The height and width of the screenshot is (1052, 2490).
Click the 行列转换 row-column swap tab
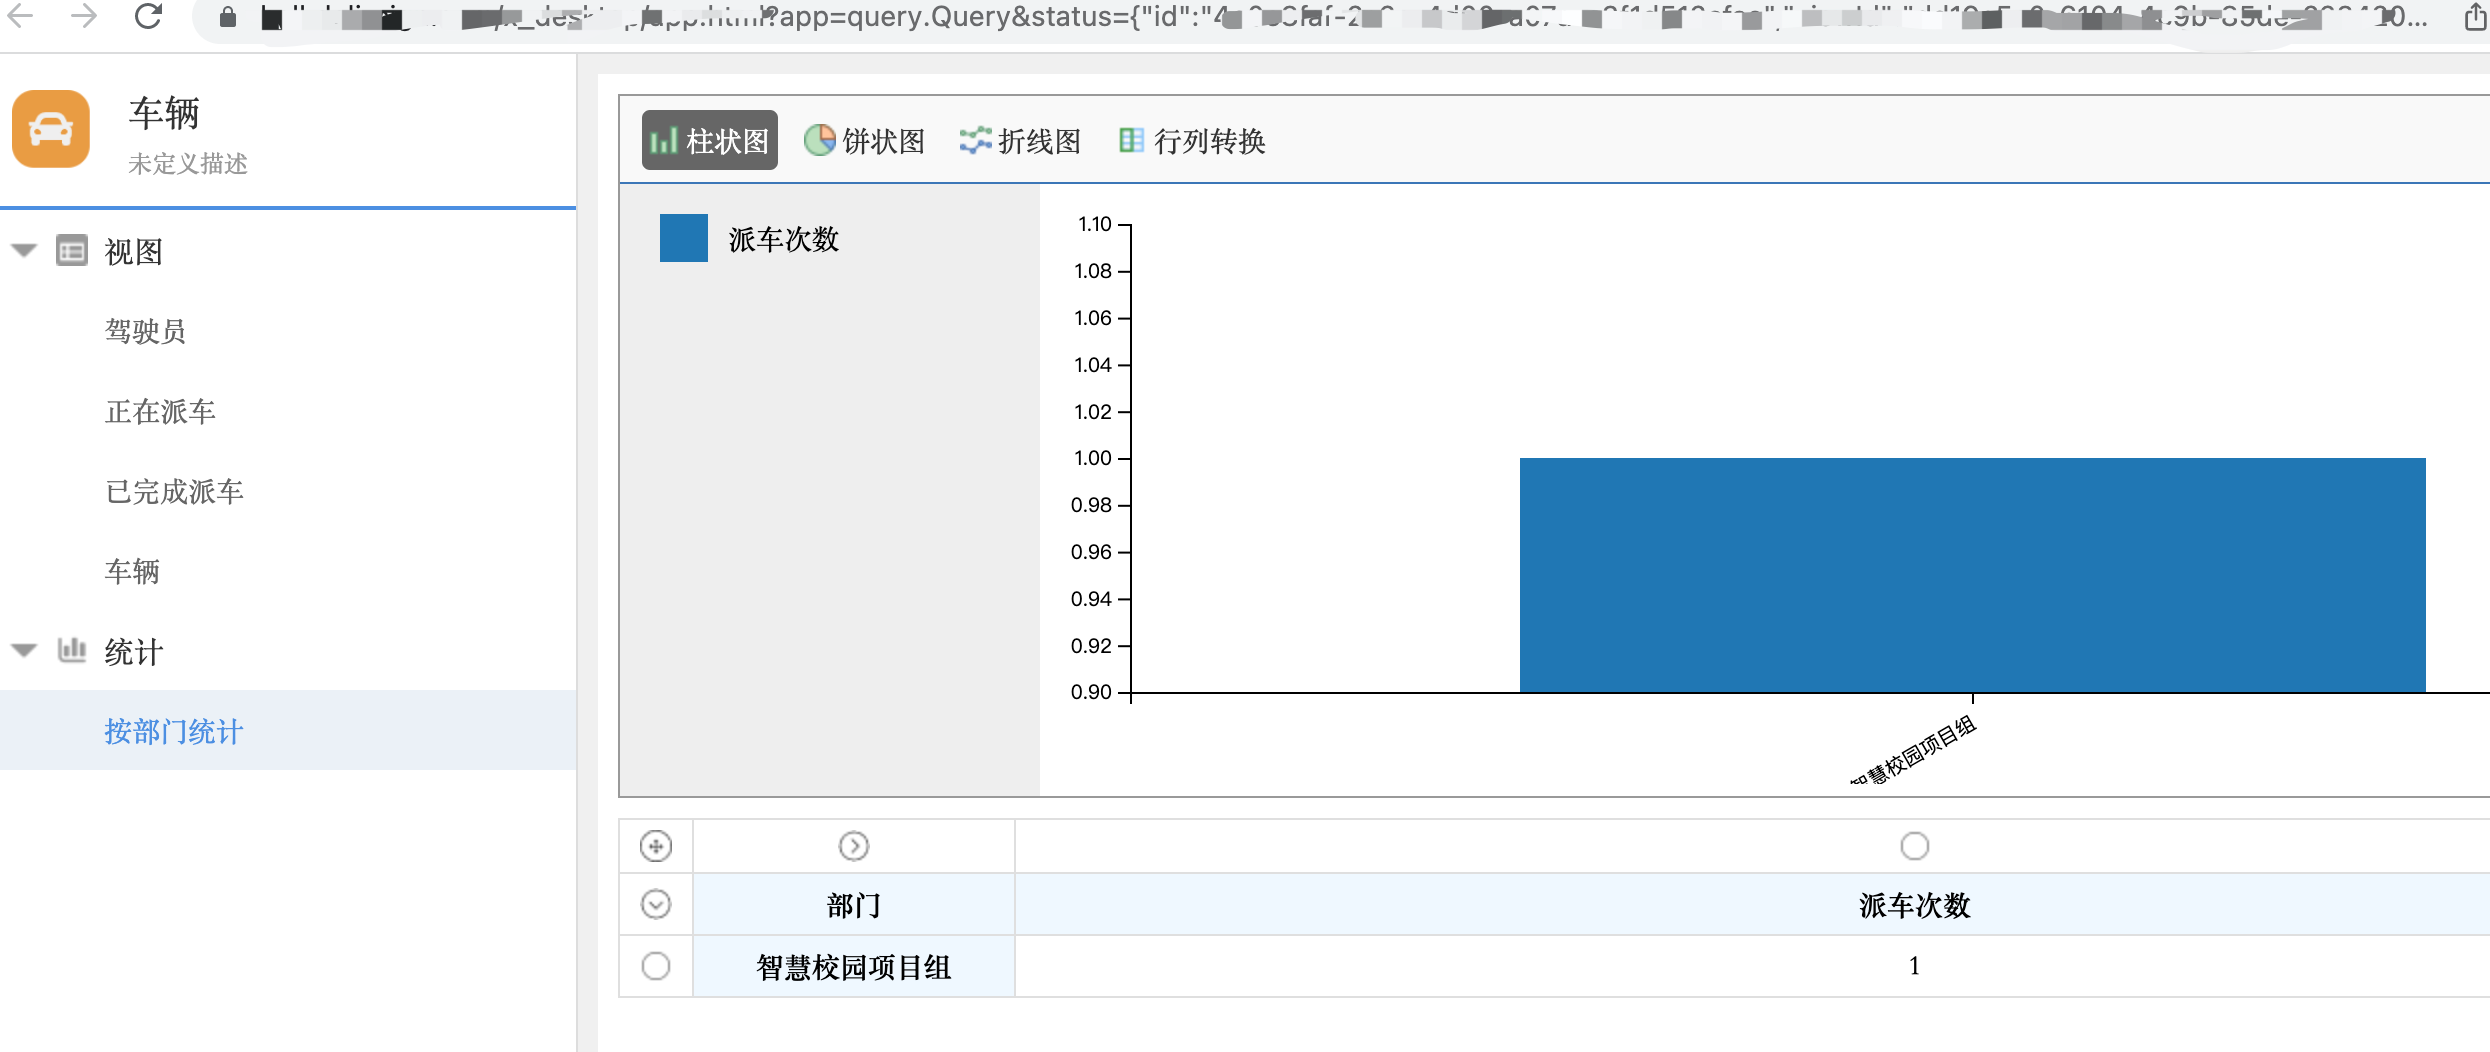coord(1192,141)
